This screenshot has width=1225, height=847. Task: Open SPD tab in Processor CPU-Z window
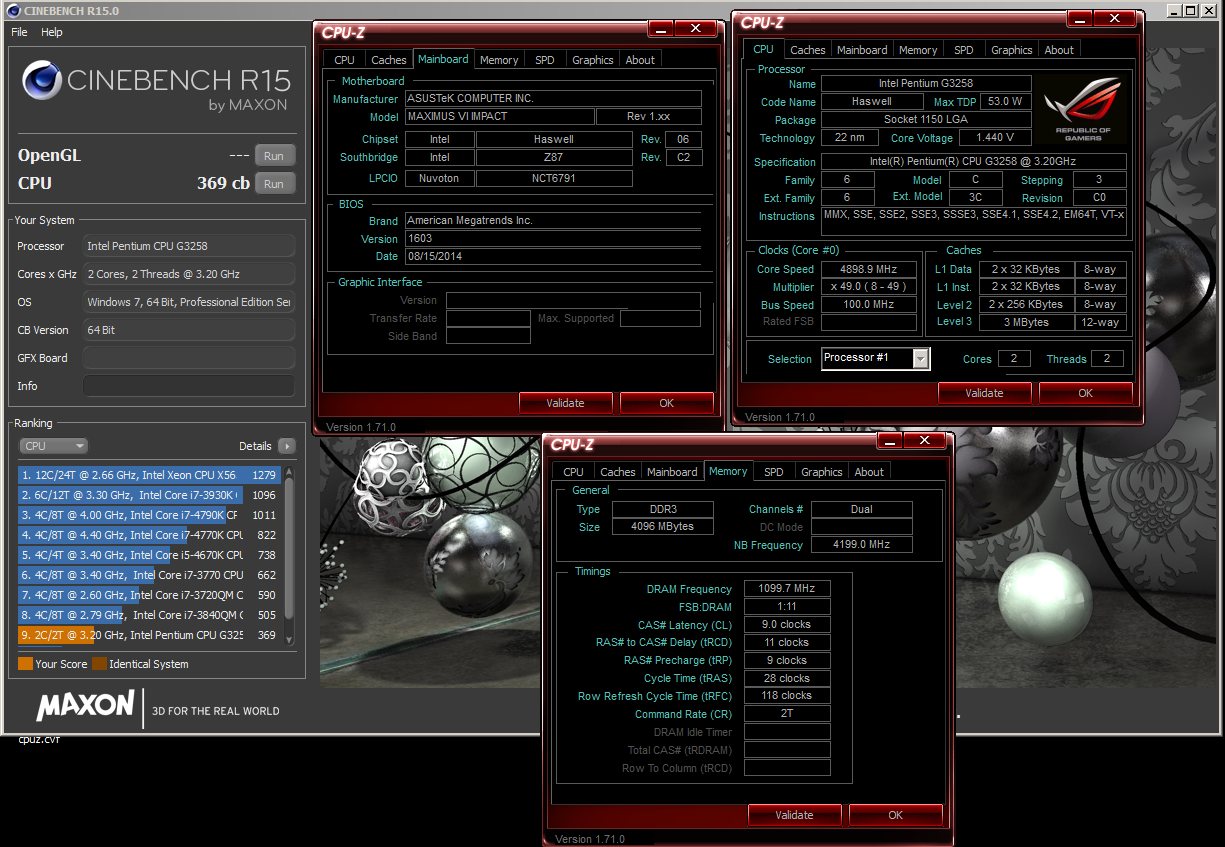[963, 50]
